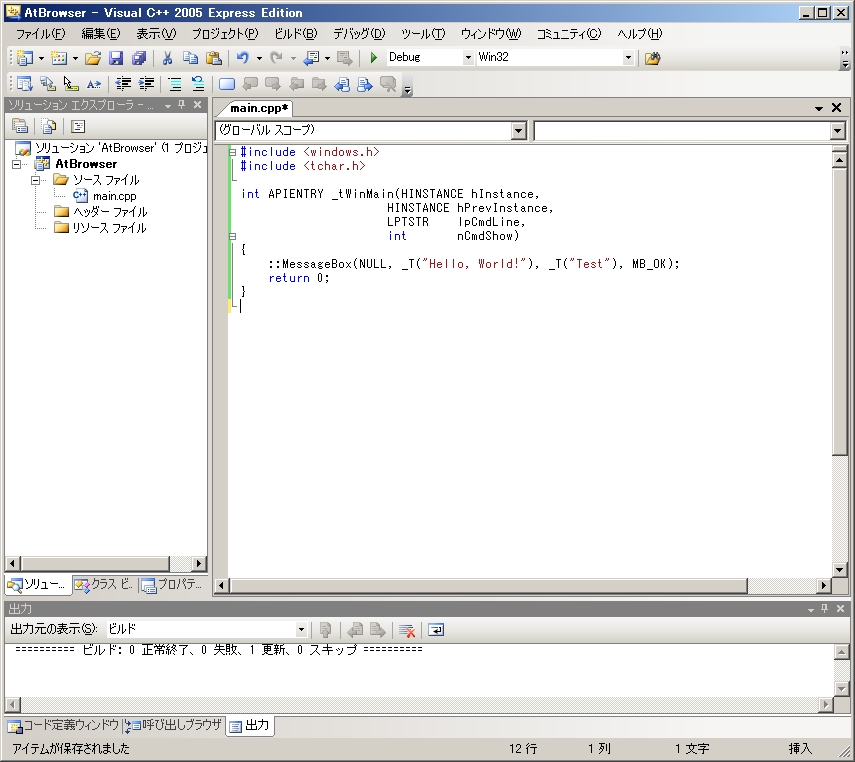Click the Display Word Completion icon

[94, 83]
